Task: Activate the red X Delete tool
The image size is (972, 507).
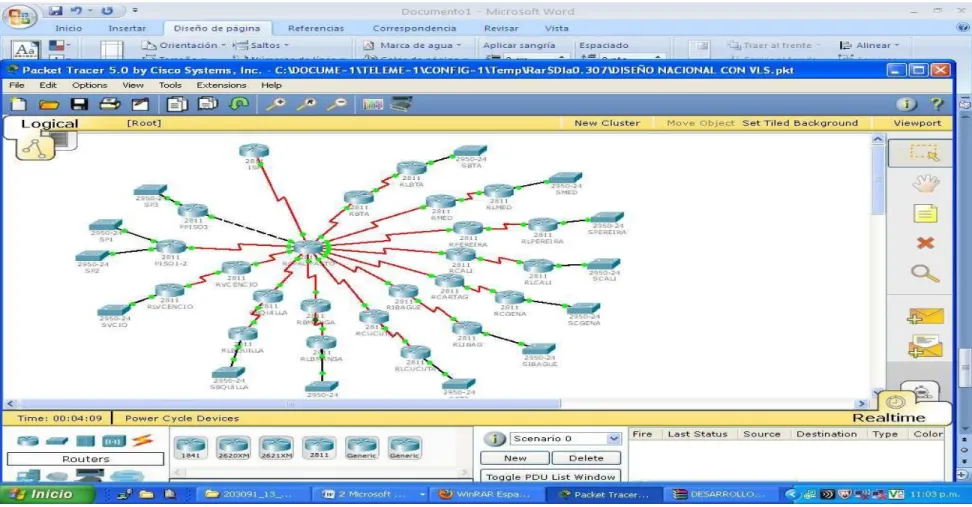Action: point(925,243)
